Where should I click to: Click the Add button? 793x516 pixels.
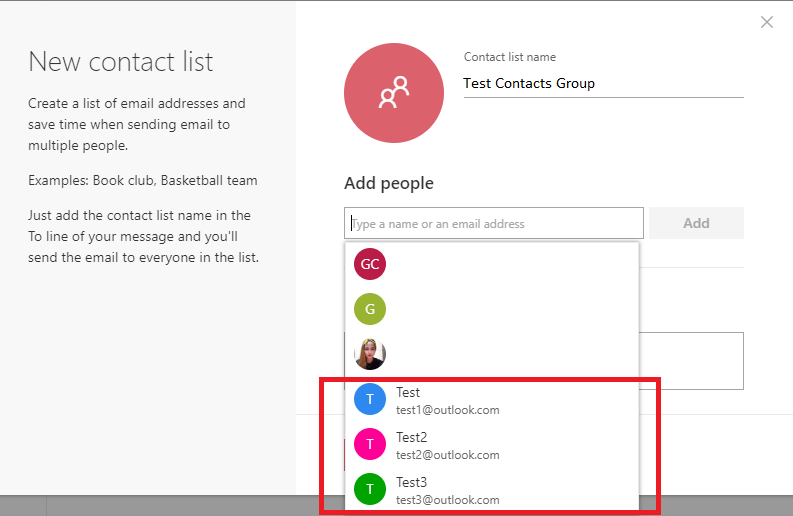tap(696, 223)
